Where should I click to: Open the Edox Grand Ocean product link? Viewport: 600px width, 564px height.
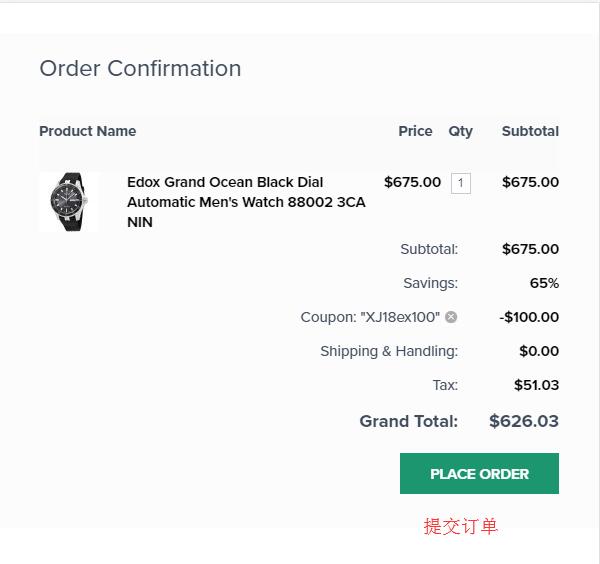click(246, 202)
